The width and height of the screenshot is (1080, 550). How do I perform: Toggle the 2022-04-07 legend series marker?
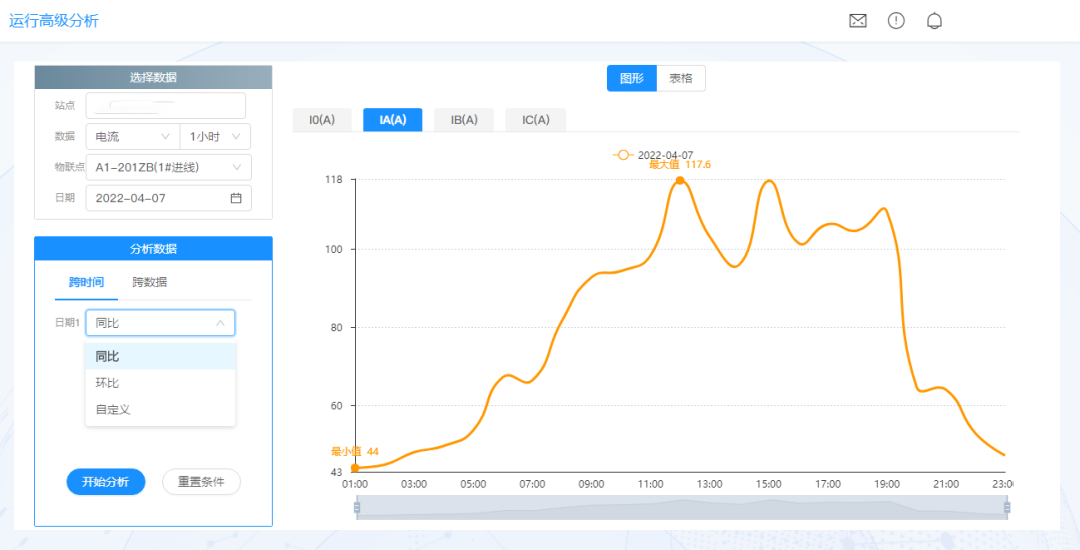[x=623, y=155]
